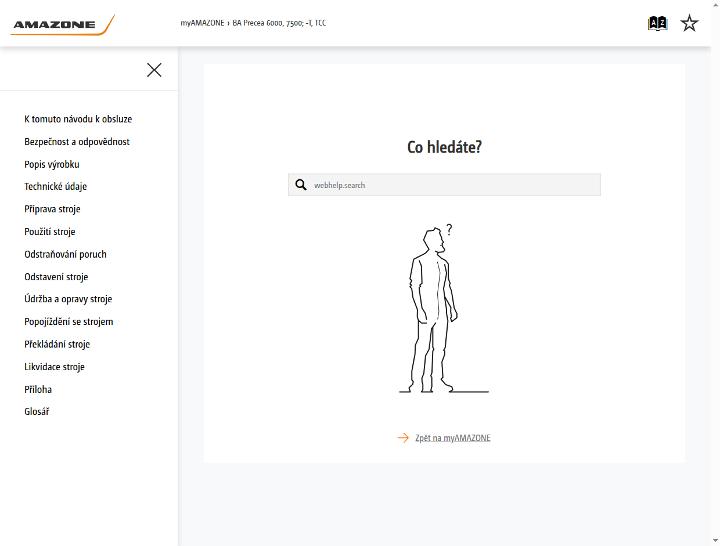The width and height of the screenshot is (720, 546).
Task: Open Bezpečnost a odpovědnost section
Action: pyautogui.click(x=77, y=141)
